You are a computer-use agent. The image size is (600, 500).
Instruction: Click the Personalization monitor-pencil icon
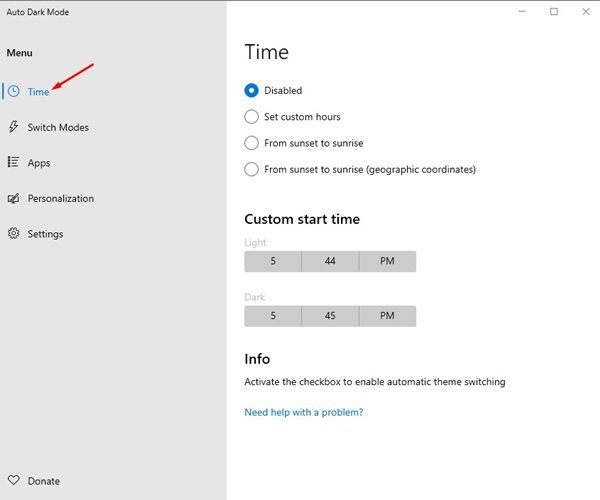click(x=13, y=198)
